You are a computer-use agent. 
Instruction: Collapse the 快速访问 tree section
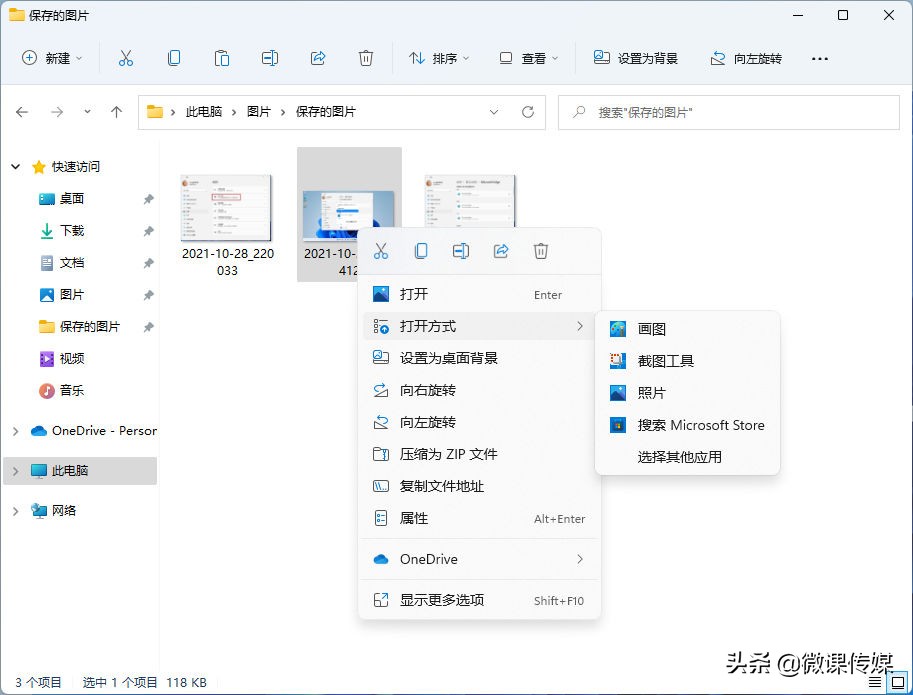click(x=16, y=167)
